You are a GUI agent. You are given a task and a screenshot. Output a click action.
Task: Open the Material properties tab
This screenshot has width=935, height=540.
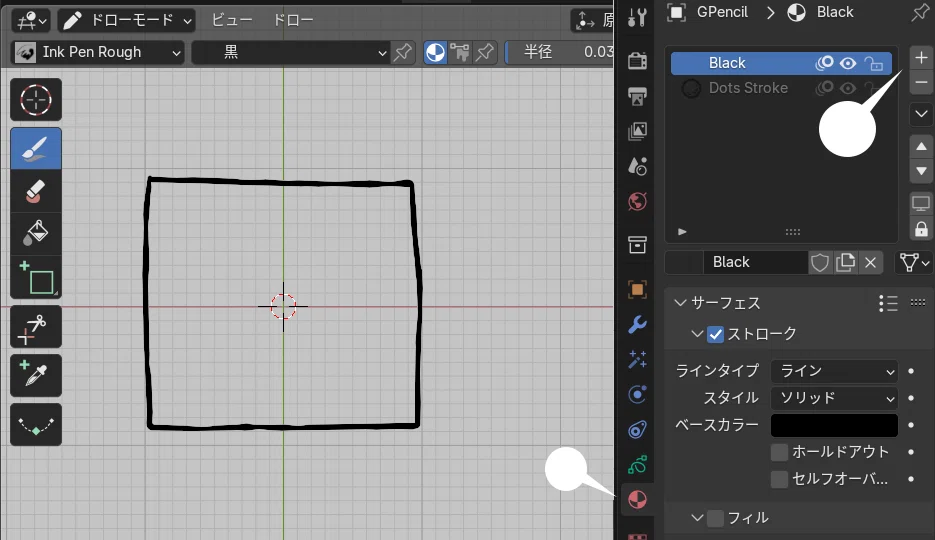(637, 499)
